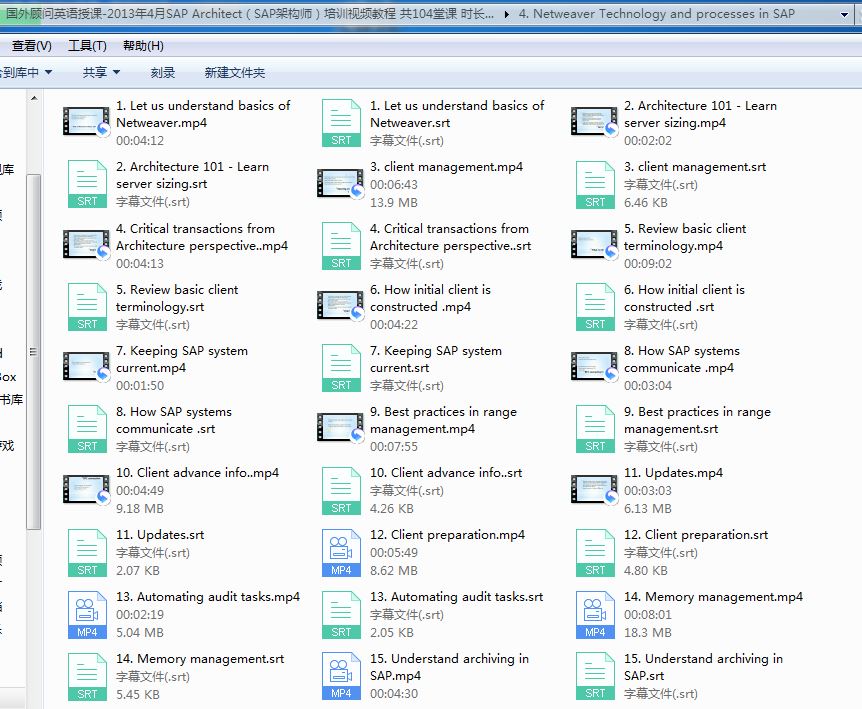The height and width of the screenshot is (709, 862).
Task: Open video icon of 1. Let us understand basics of Netweaver.mp4
Action: tap(86, 122)
